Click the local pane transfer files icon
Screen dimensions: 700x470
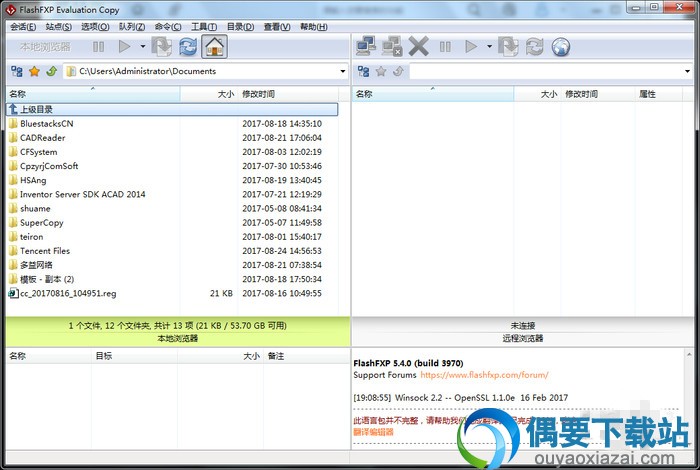click(x=162, y=46)
